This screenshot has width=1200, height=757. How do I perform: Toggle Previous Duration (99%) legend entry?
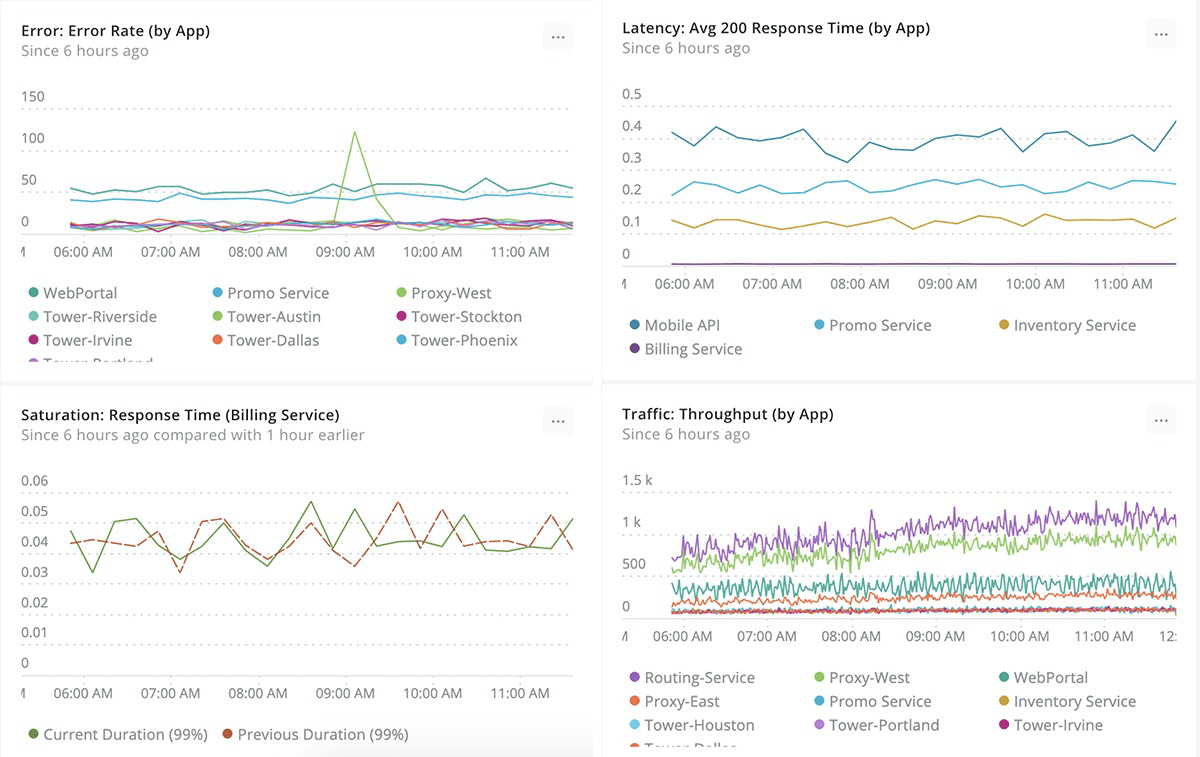315,734
